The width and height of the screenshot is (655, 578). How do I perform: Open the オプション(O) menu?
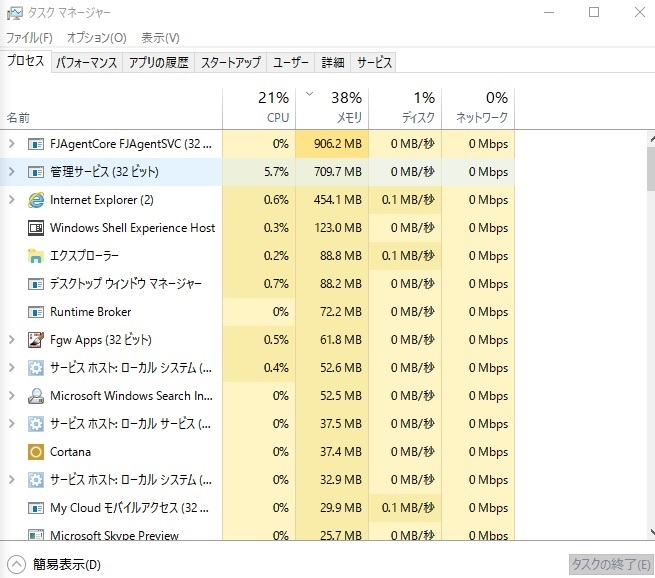click(96, 38)
